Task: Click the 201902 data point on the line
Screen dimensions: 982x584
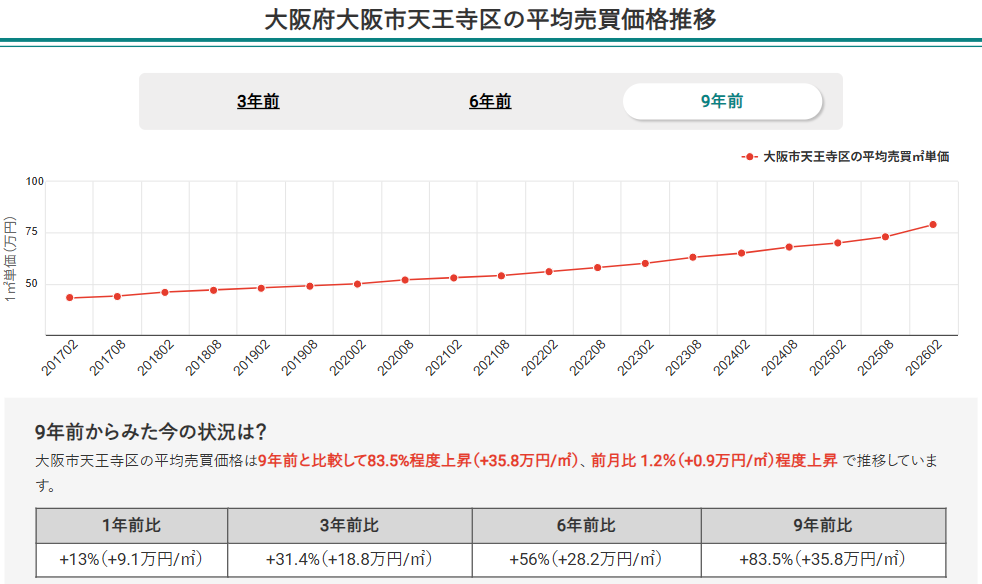Action: click(x=260, y=288)
